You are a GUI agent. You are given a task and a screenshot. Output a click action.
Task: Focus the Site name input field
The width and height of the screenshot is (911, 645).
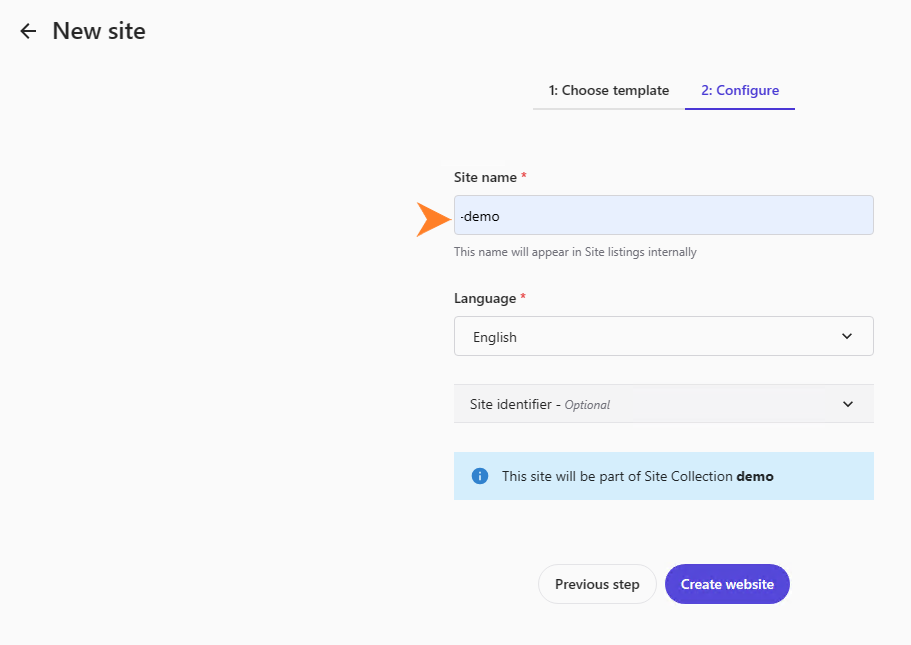663,216
